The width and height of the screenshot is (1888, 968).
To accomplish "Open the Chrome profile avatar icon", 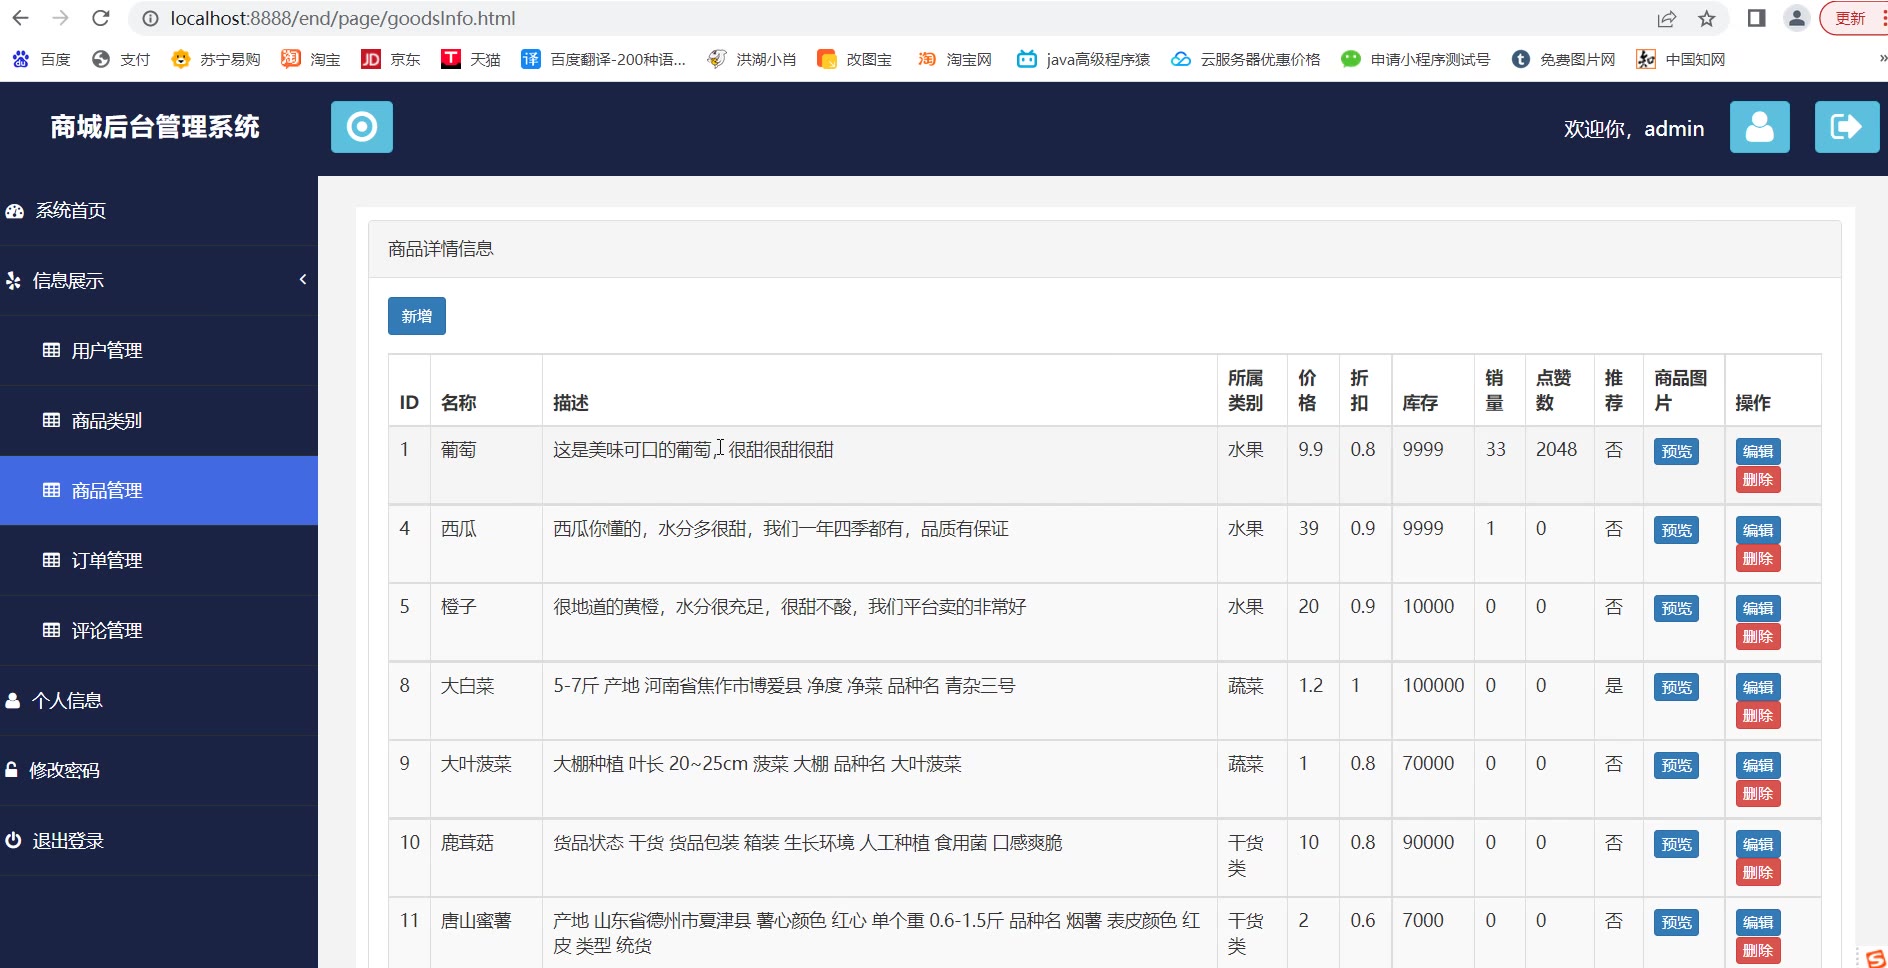I will tap(1797, 18).
